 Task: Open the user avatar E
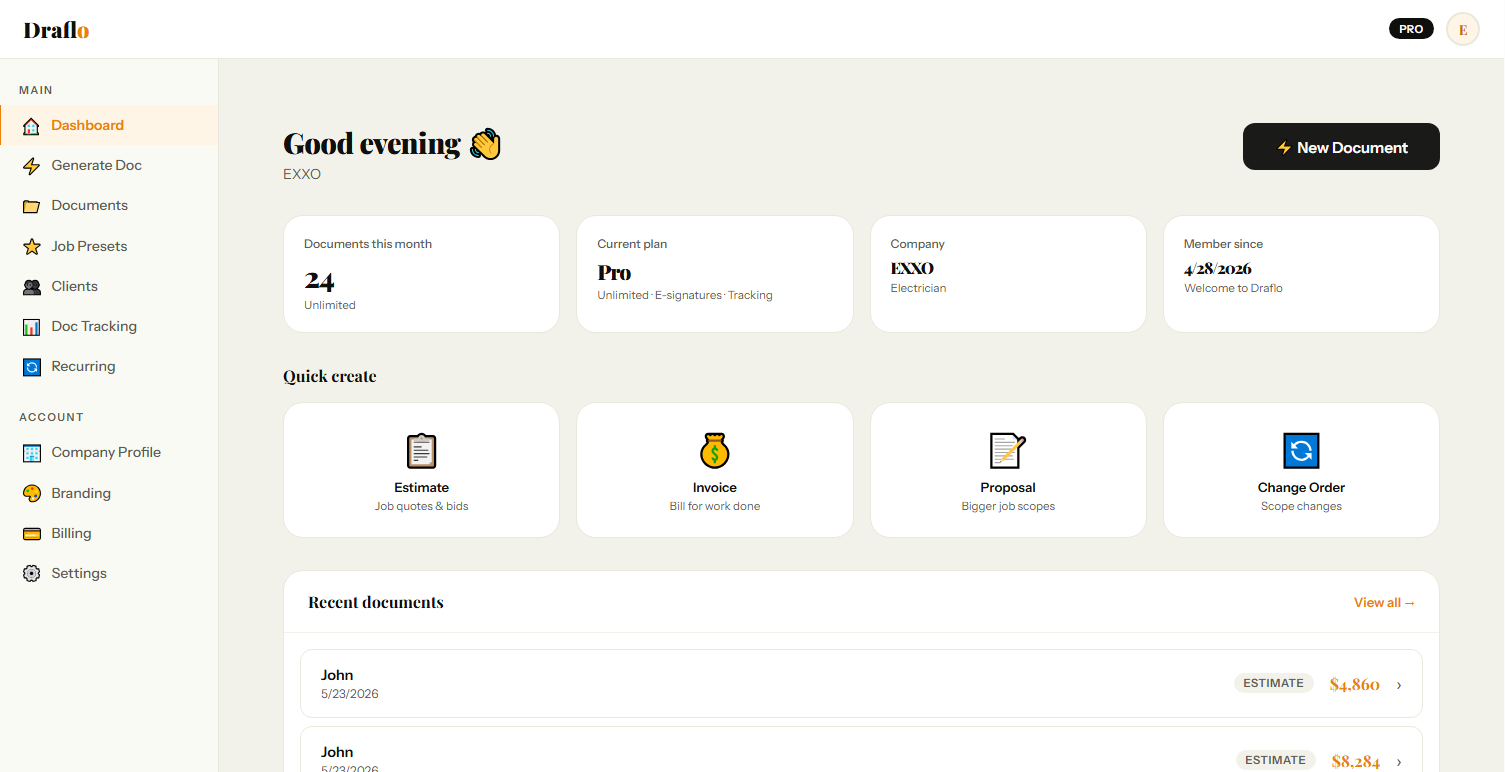1463,29
